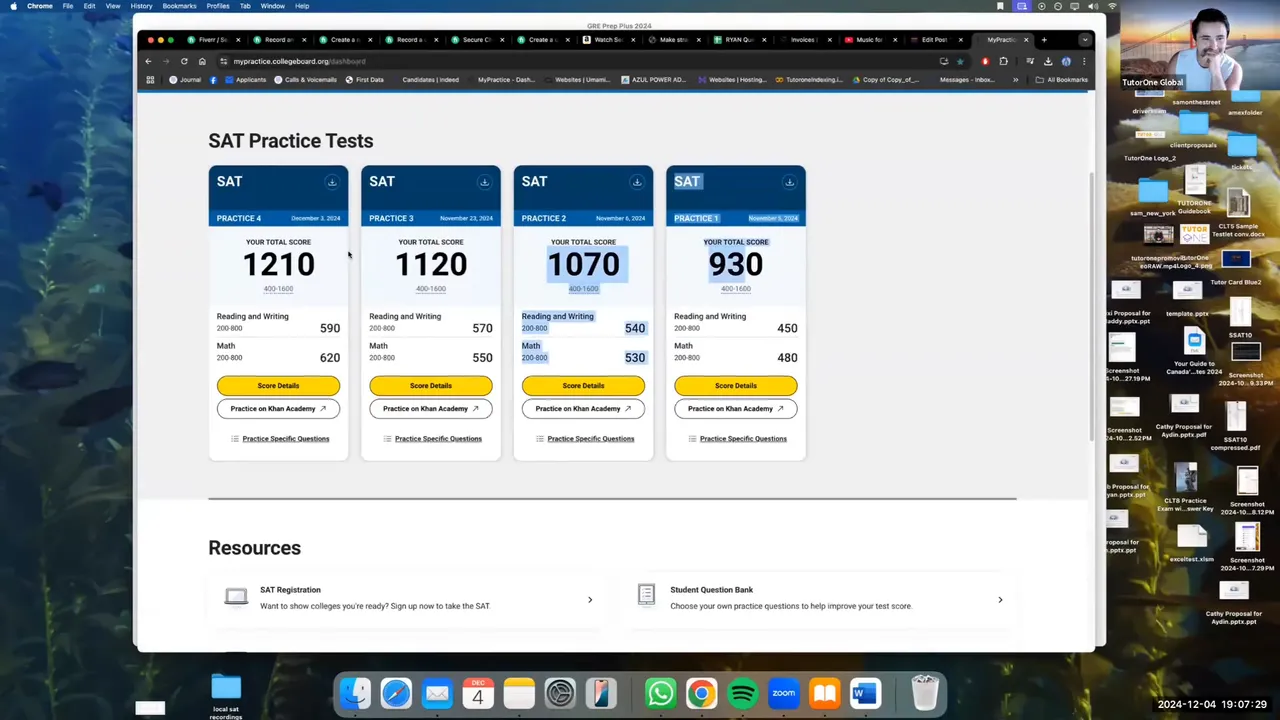Image resolution: width=1280 pixels, height=720 pixels.
Task: Open the History menu
Action: click(141, 6)
